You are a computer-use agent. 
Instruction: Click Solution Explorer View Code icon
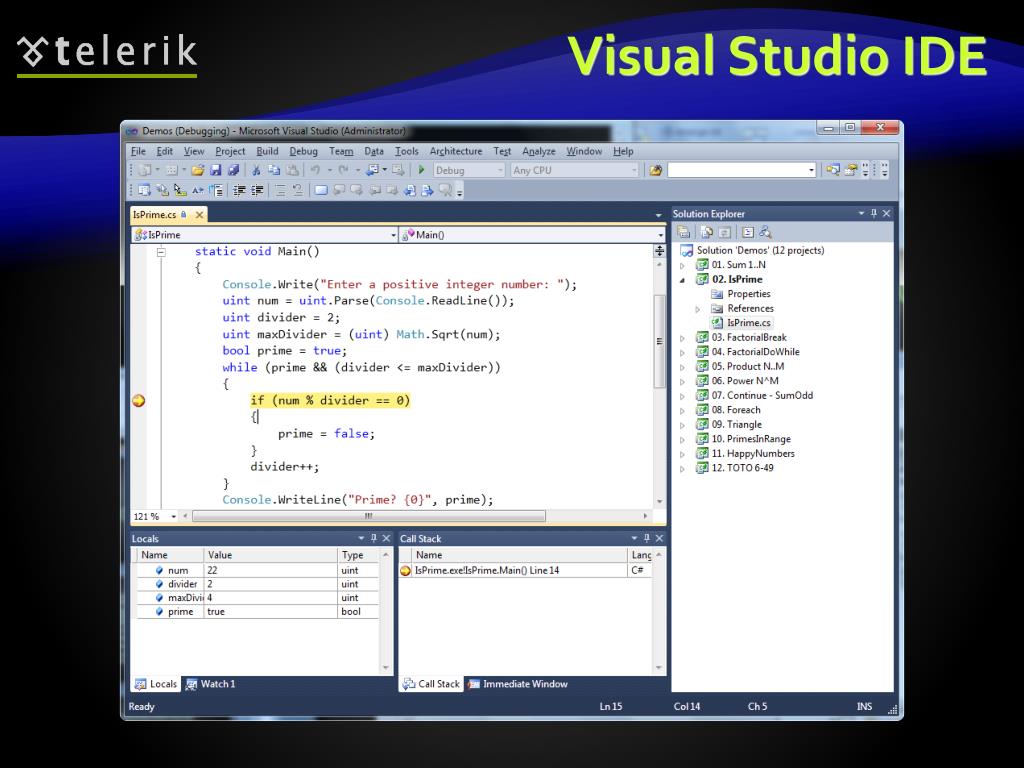coord(748,232)
